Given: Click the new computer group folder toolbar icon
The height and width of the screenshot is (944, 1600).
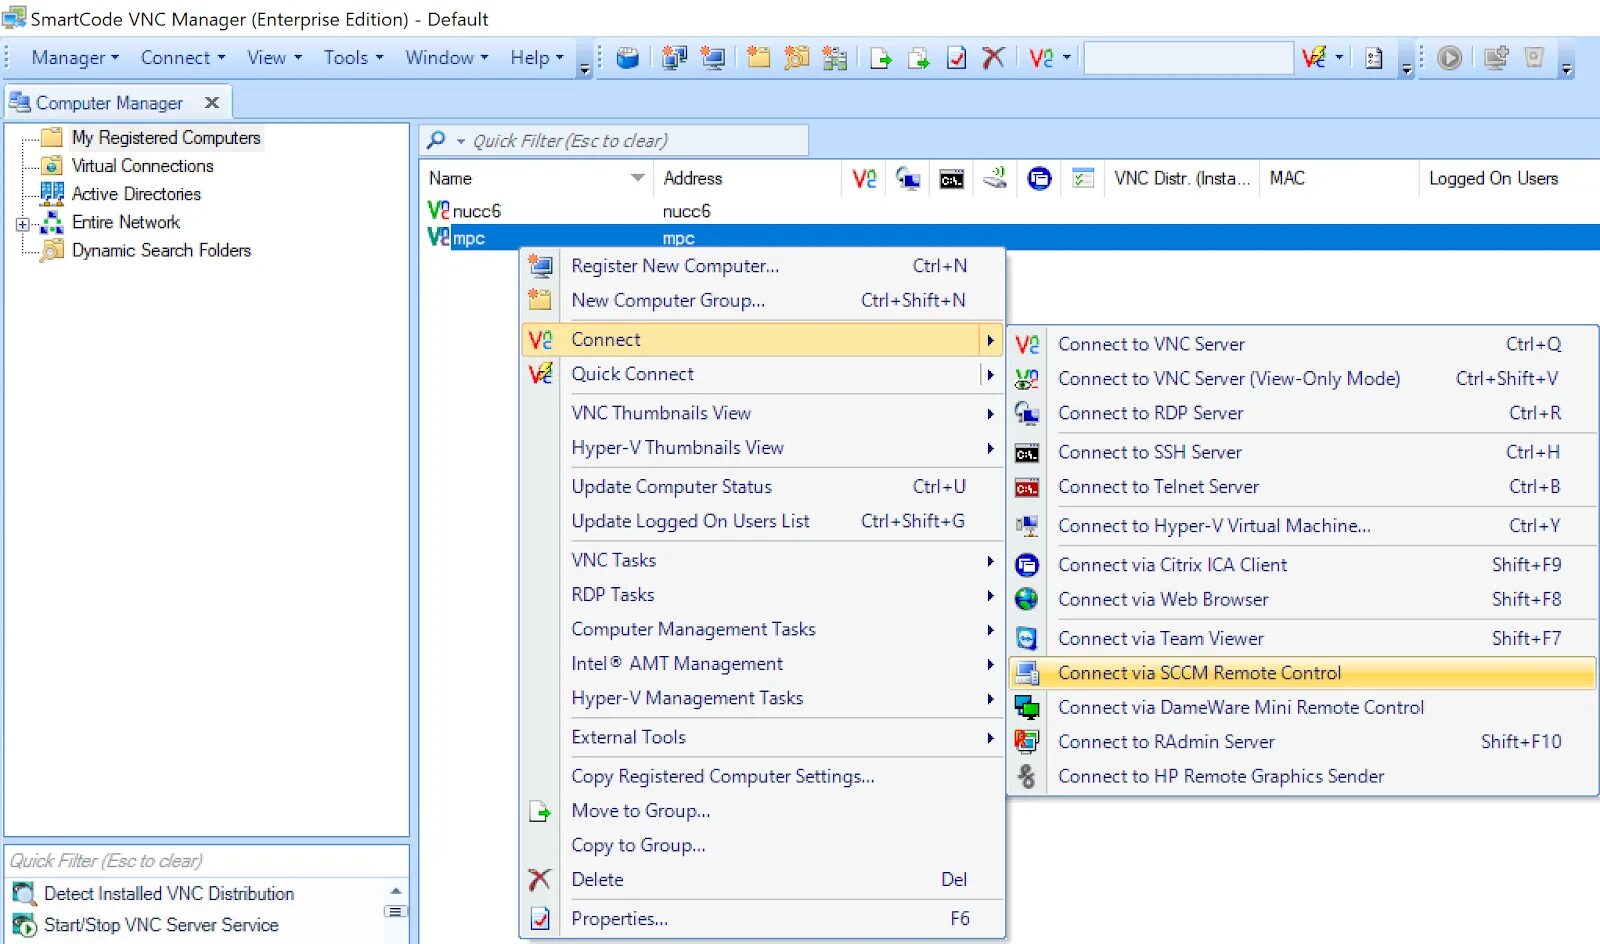Looking at the screenshot, I should pyautogui.click(x=759, y=58).
